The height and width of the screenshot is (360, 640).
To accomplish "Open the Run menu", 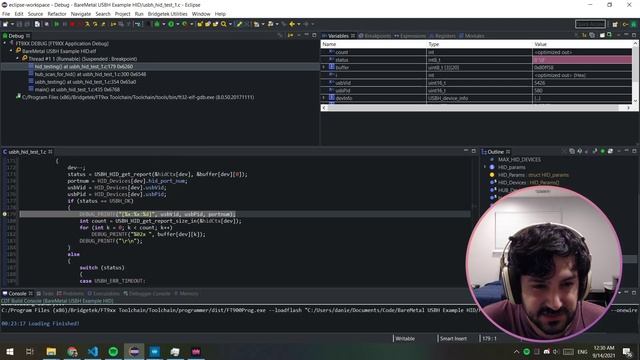I will point(139,14).
